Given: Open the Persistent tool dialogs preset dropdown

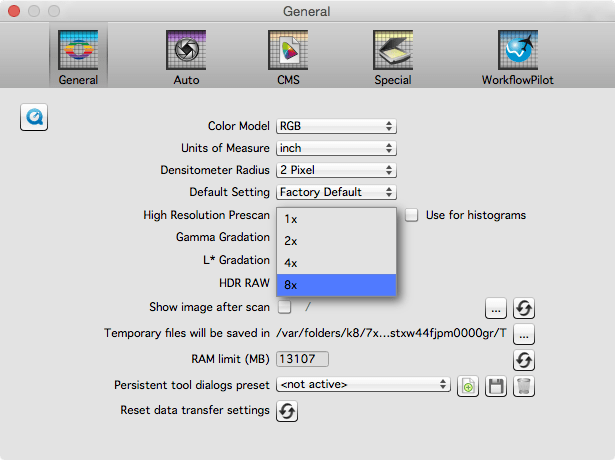Looking at the screenshot, I should (364, 384).
